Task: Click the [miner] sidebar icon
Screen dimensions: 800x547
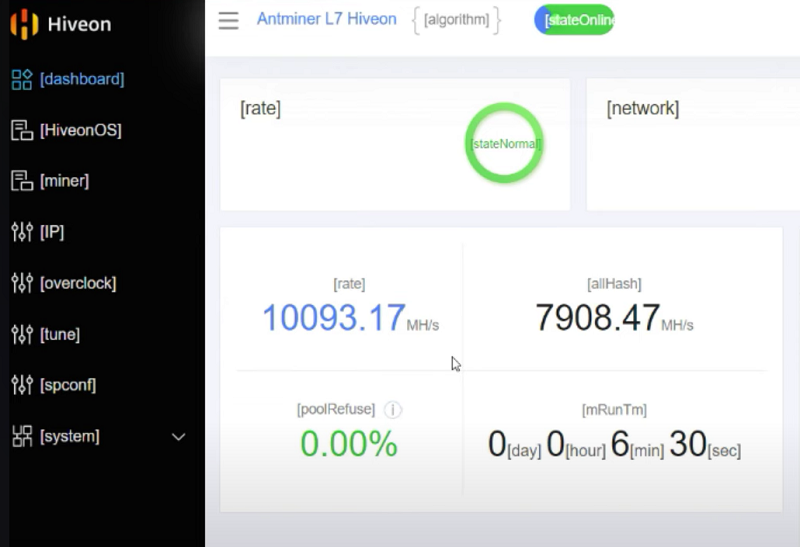Action: (x=22, y=181)
